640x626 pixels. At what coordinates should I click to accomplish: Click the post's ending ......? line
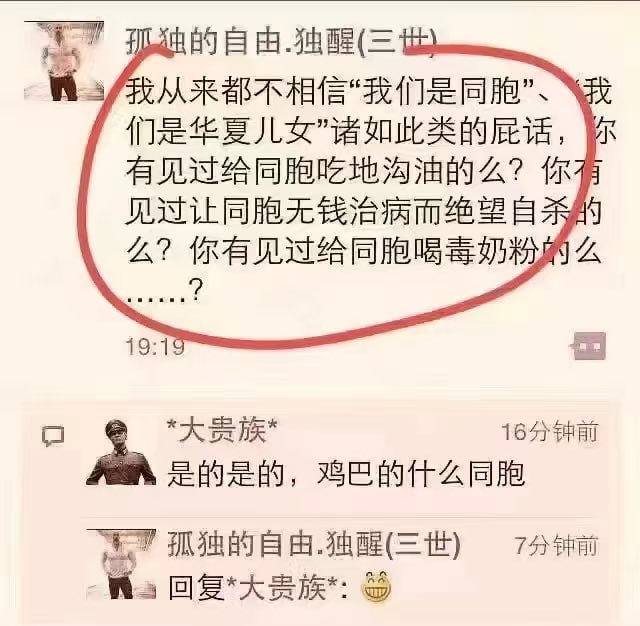point(164,291)
